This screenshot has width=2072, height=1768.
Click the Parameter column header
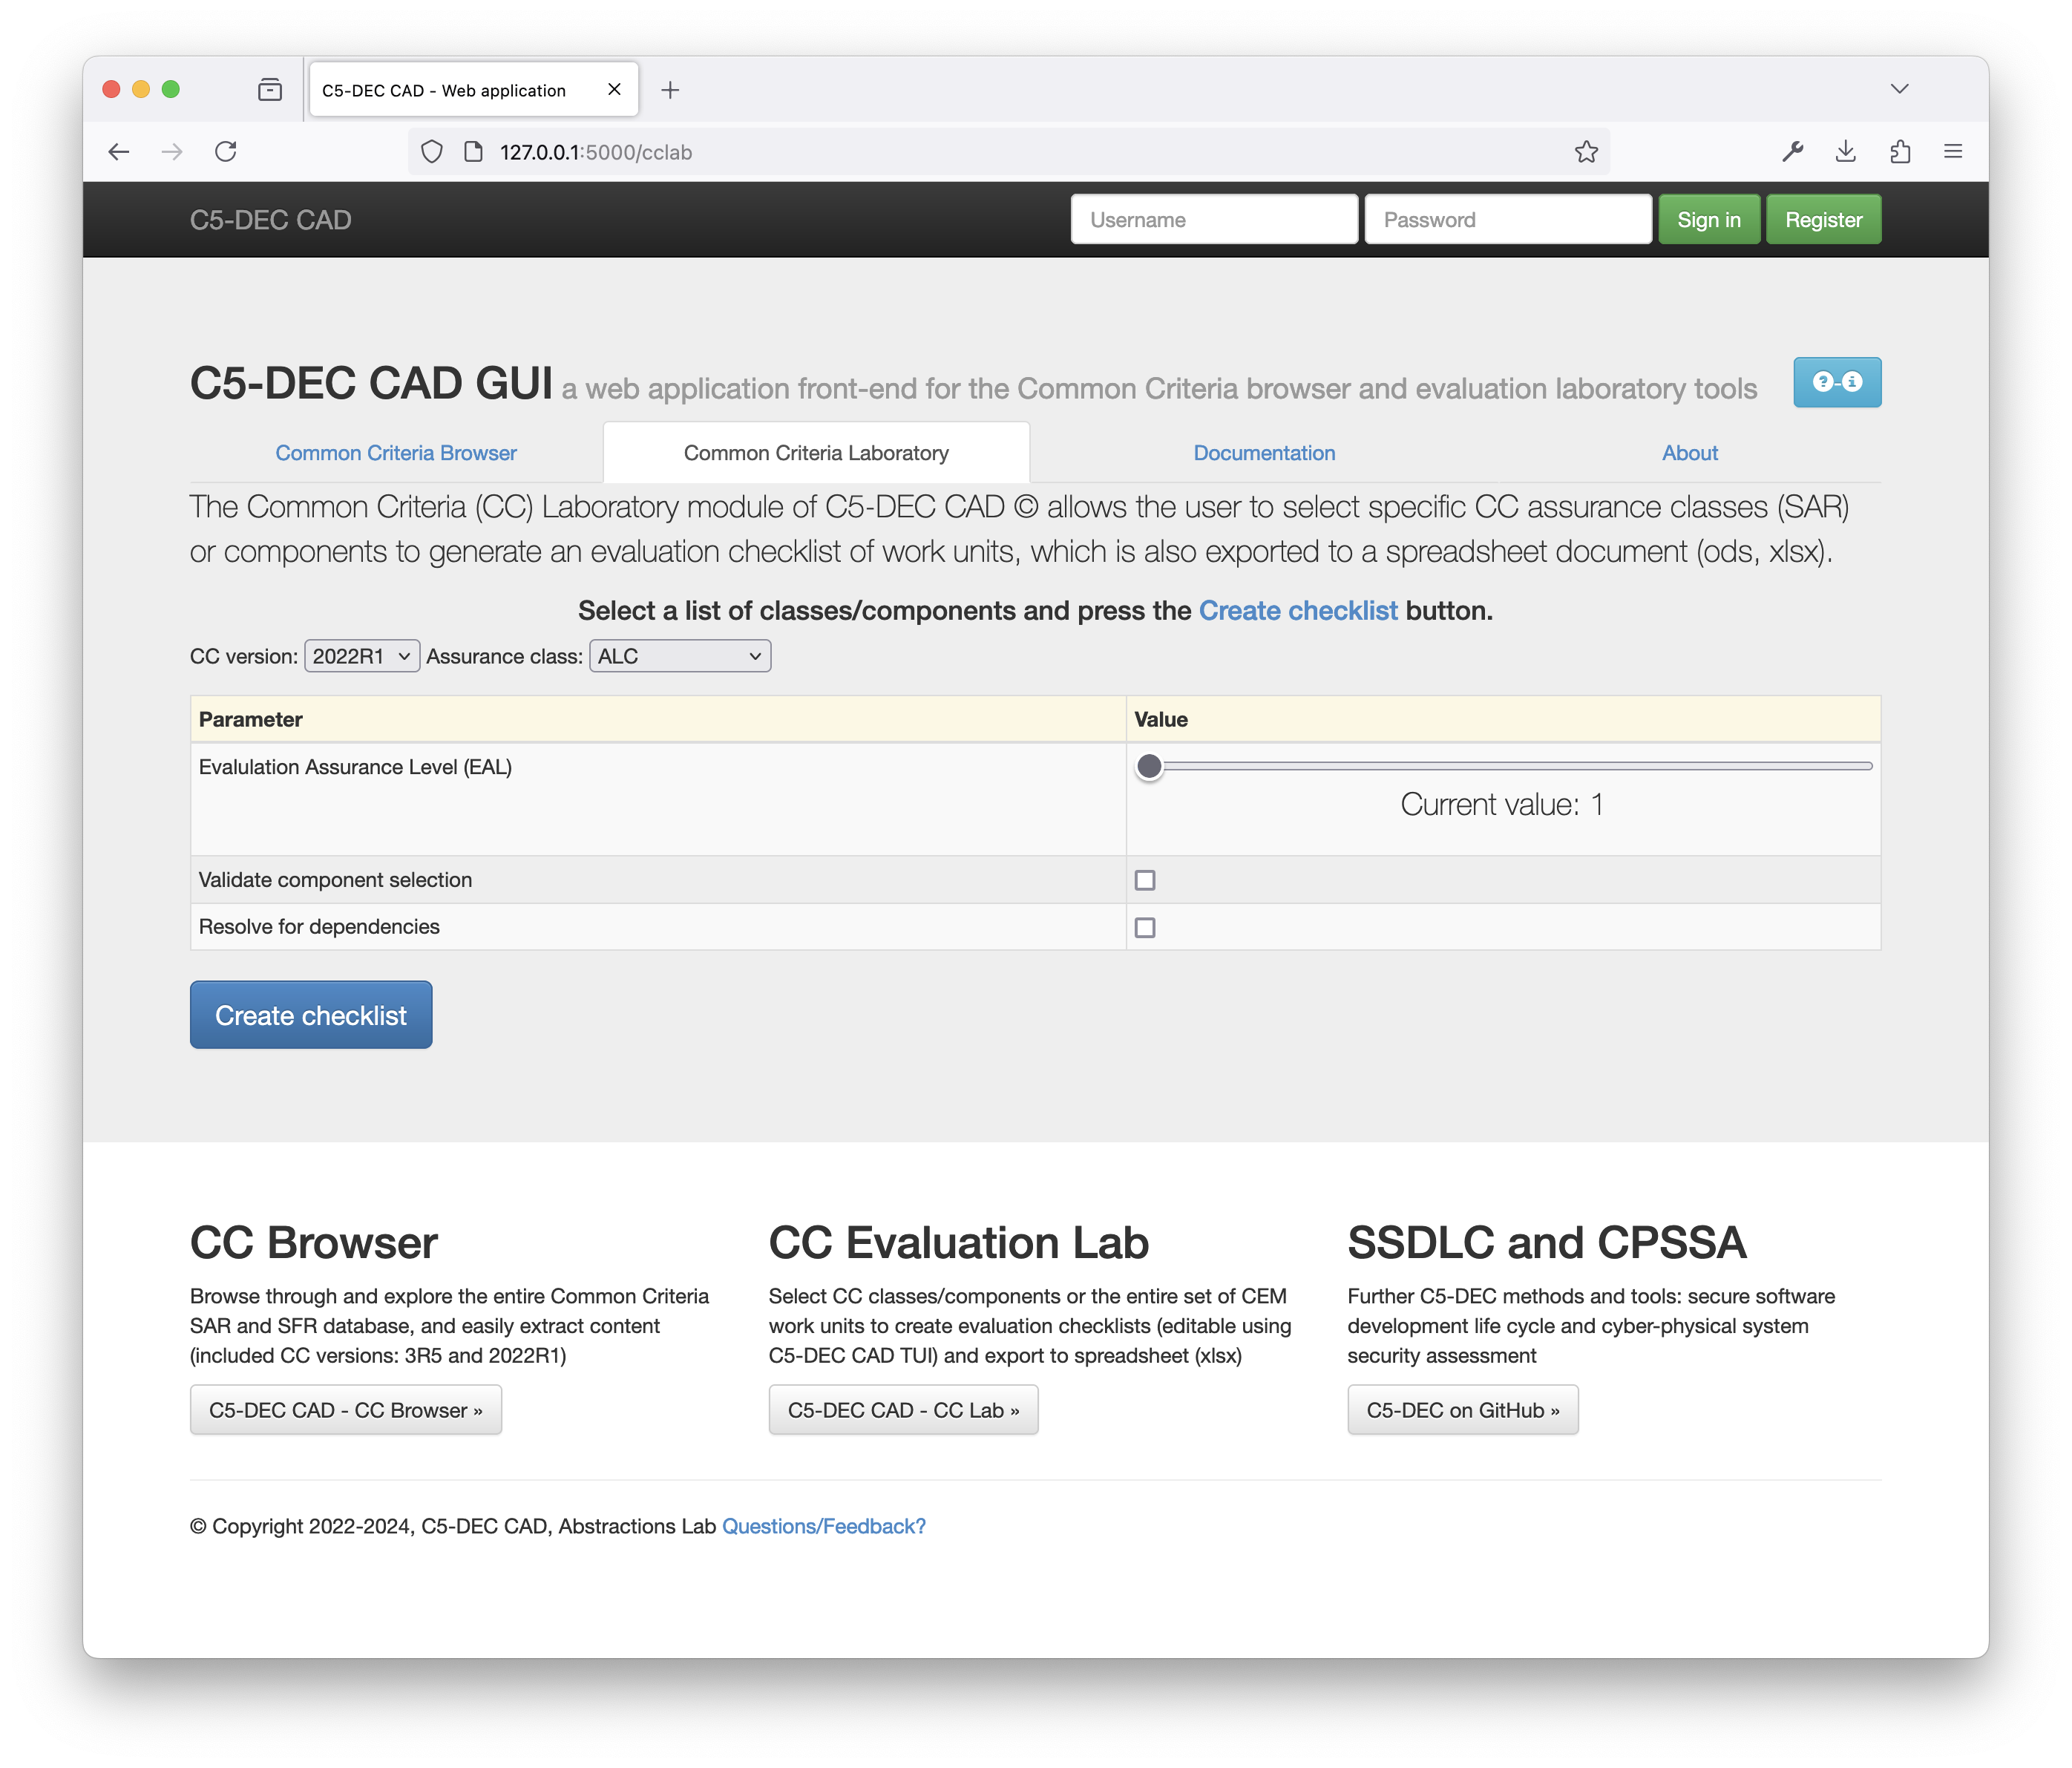tap(658, 719)
